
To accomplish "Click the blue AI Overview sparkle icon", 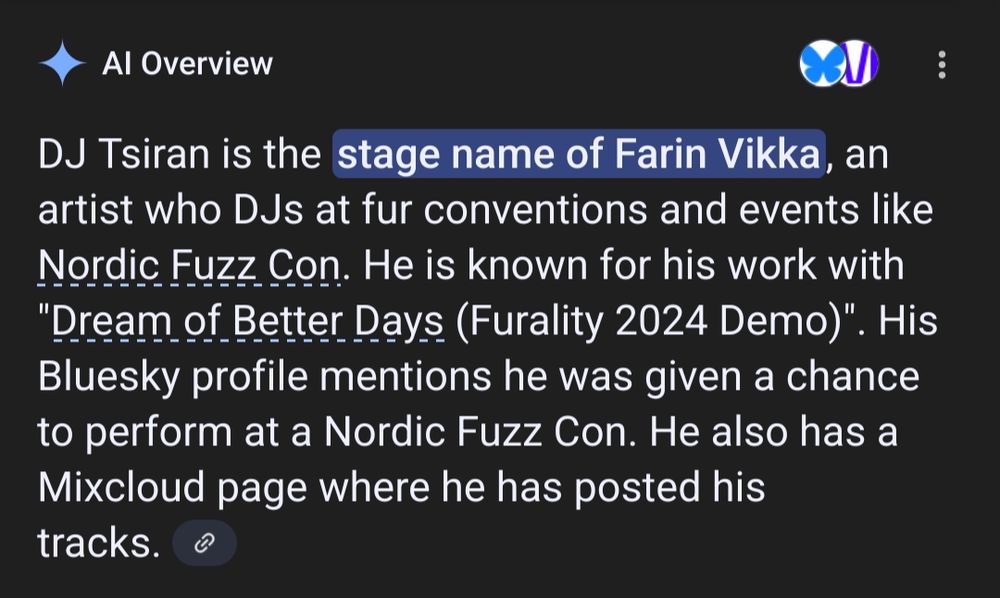I will pos(62,63).
